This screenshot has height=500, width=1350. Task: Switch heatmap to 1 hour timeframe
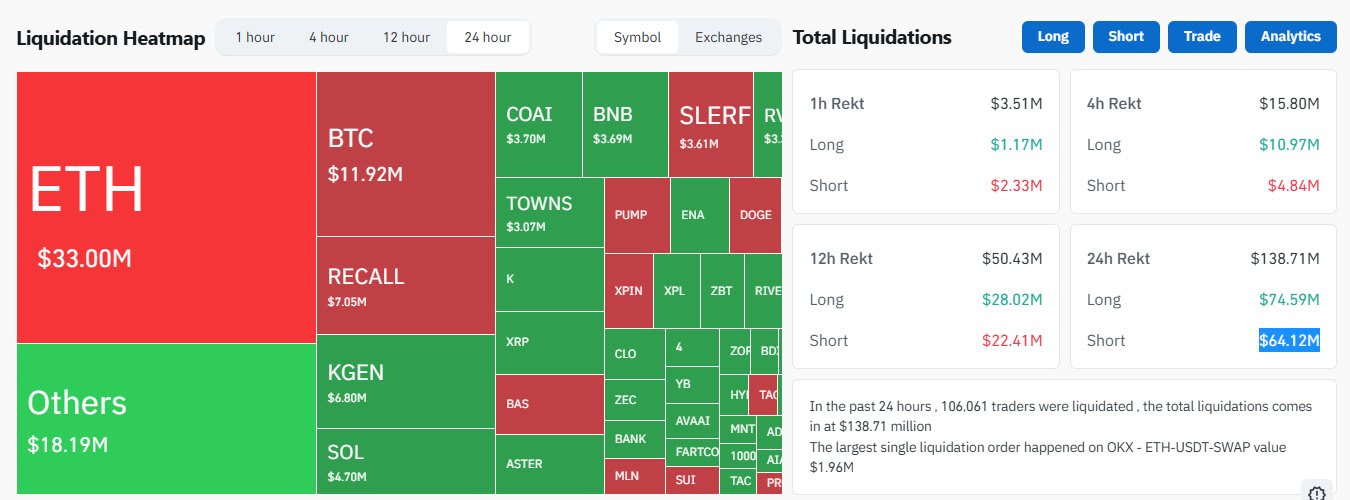tap(255, 37)
